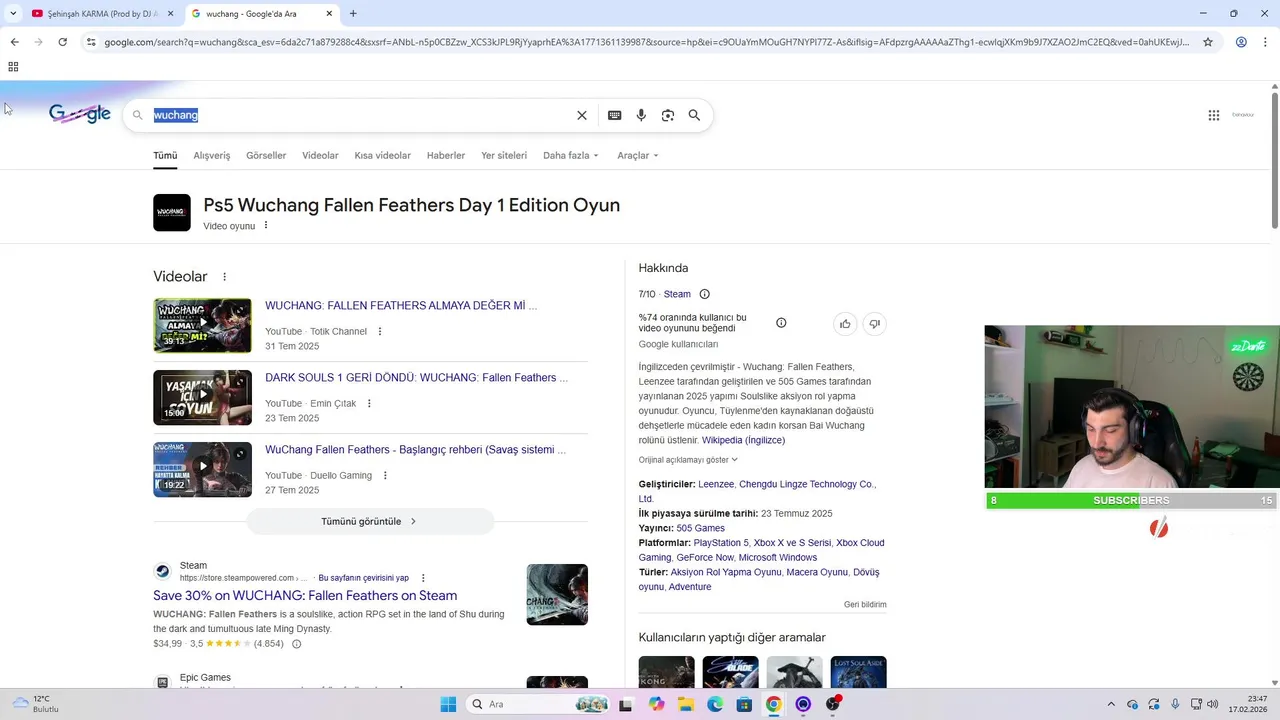The image size is (1280, 720).
Task: Expand Tümünü görüntüle videos button
Action: 370,521
